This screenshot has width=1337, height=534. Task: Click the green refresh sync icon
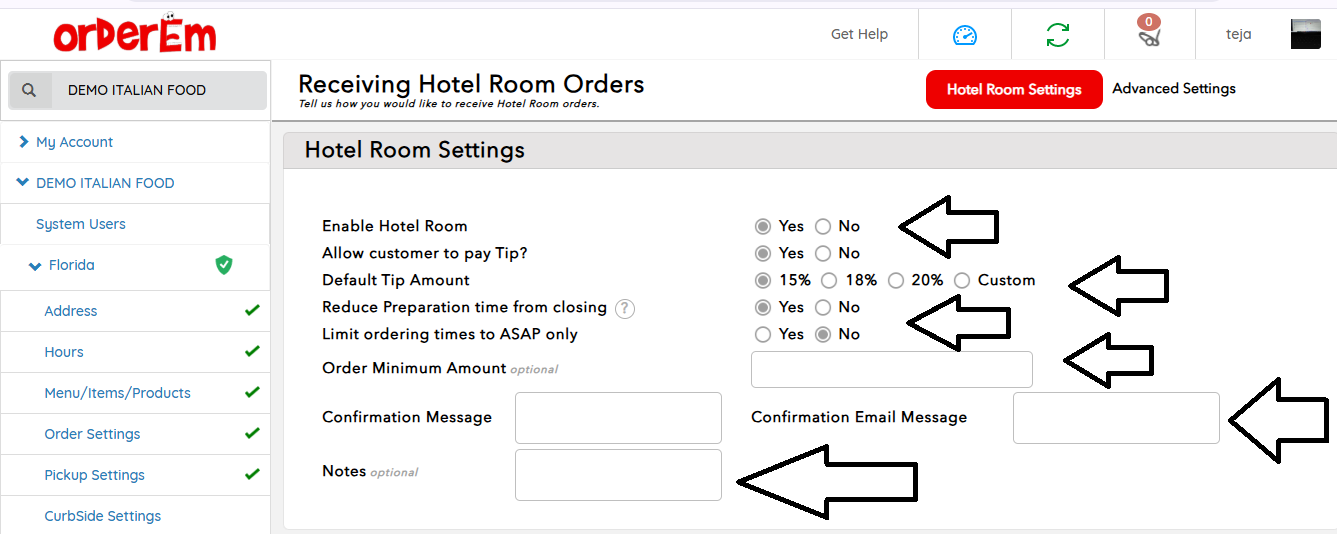point(1057,35)
